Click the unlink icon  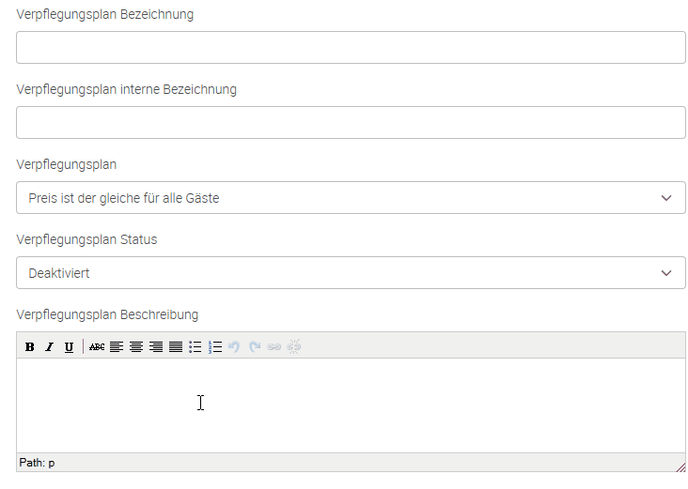coord(294,347)
